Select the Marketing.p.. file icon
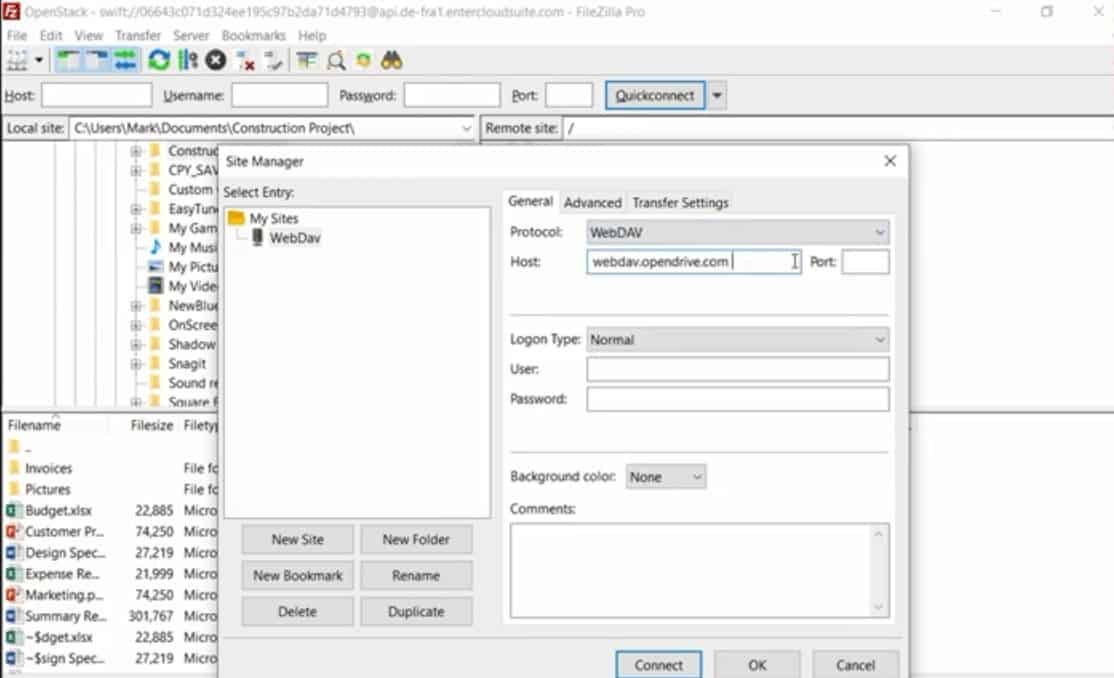Viewport: 1114px width, 678px height. (x=13, y=594)
